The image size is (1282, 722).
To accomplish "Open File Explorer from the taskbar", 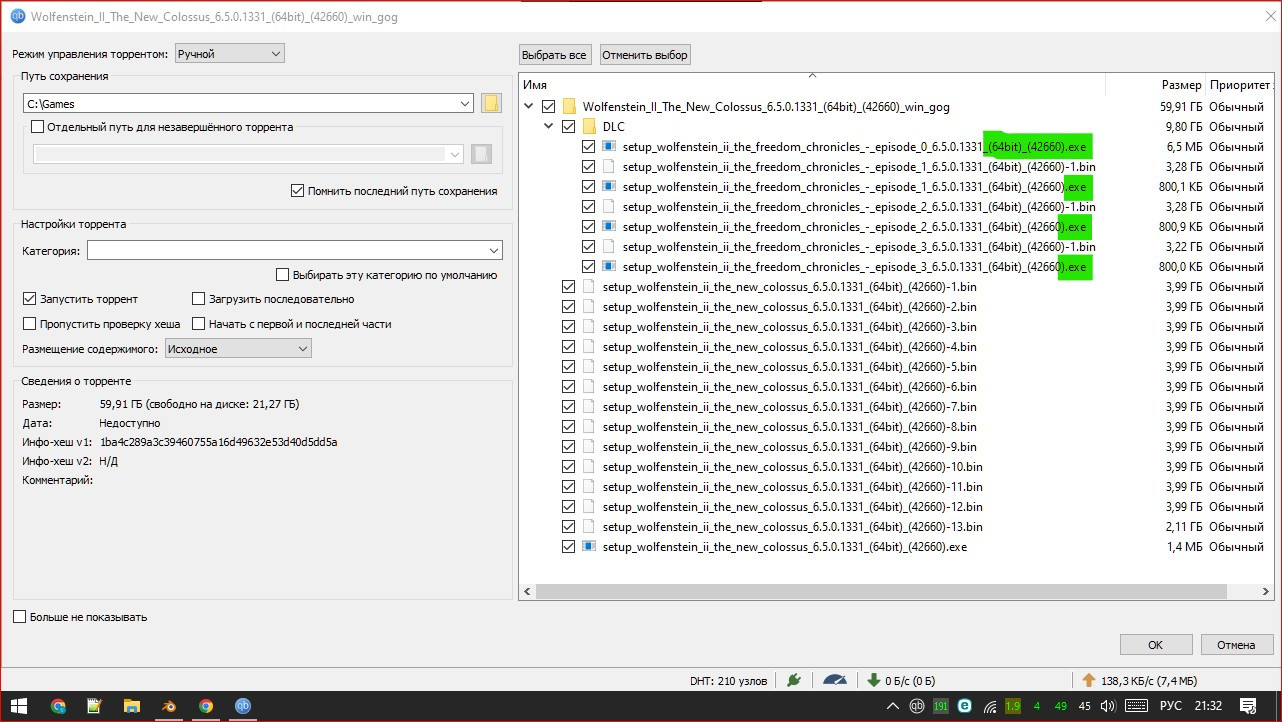I will pyautogui.click(x=132, y=706).
